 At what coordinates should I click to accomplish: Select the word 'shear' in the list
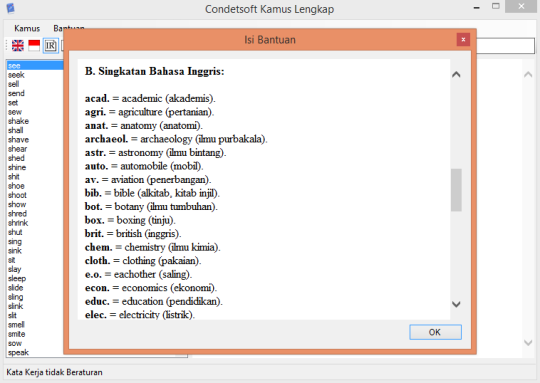(17, 149)
